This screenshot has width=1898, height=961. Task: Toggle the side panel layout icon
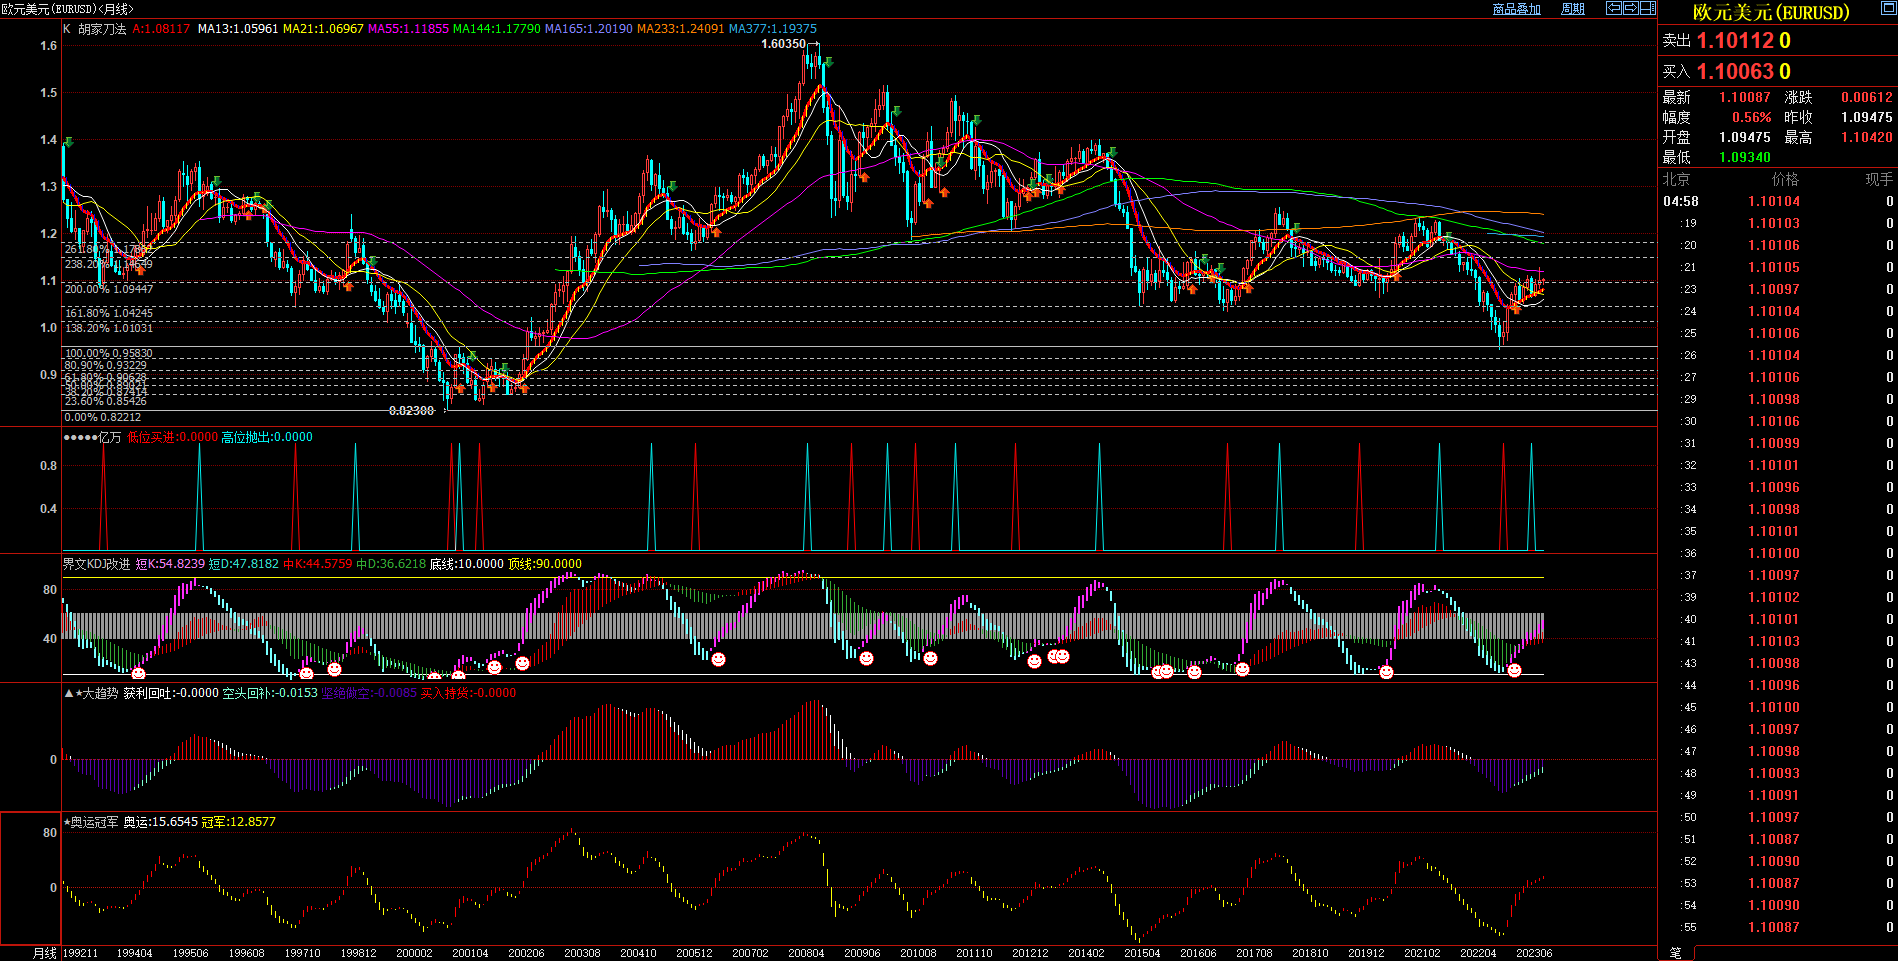[x=1648, y=8]
